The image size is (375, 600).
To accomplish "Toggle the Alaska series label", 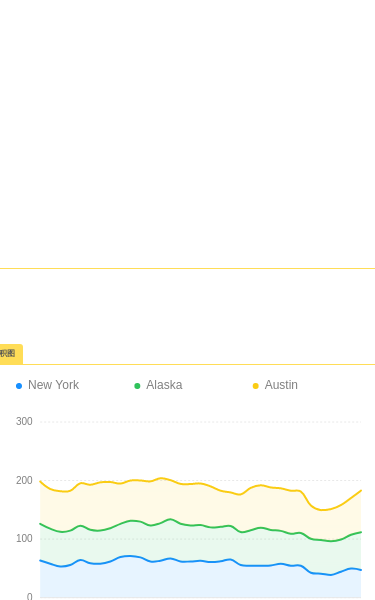I will (164, 385).
